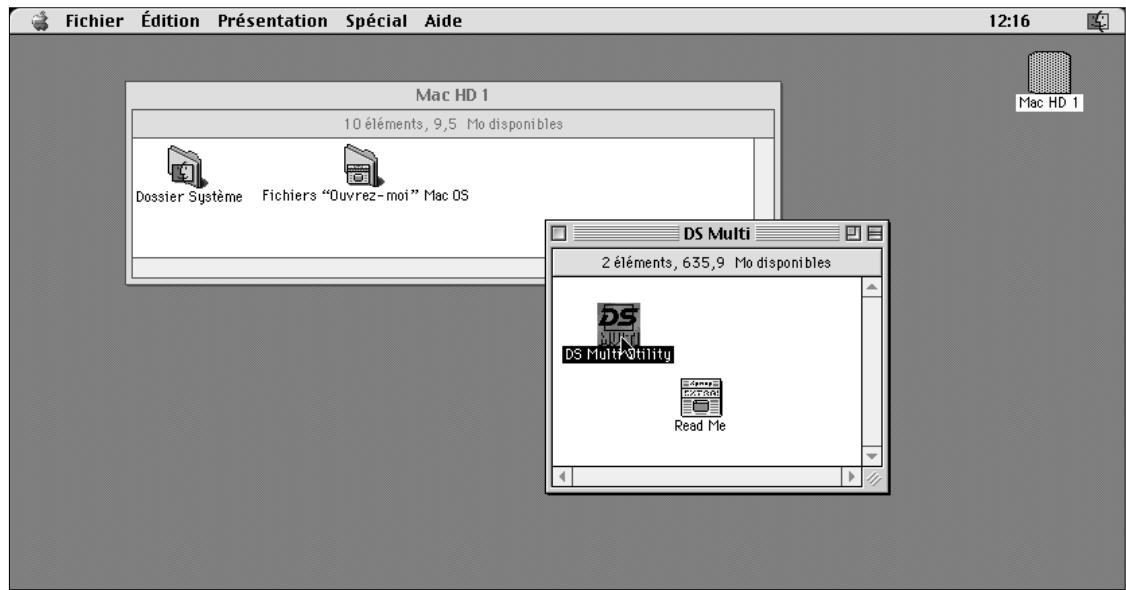
Task: Click the DS Multi window title
Action: point(716,233)
